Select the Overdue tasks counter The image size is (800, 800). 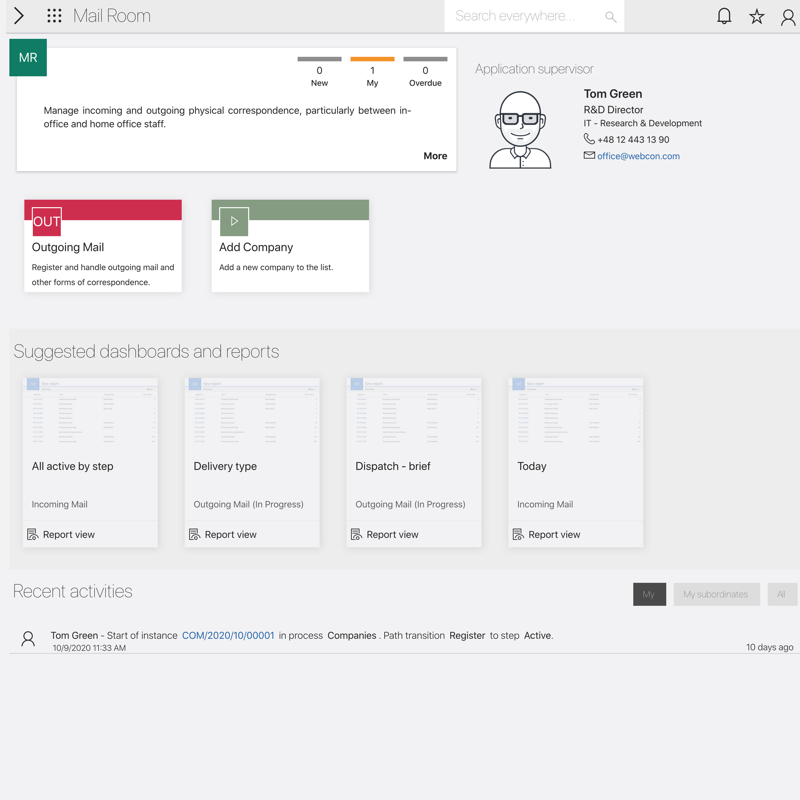coord(425,72)
